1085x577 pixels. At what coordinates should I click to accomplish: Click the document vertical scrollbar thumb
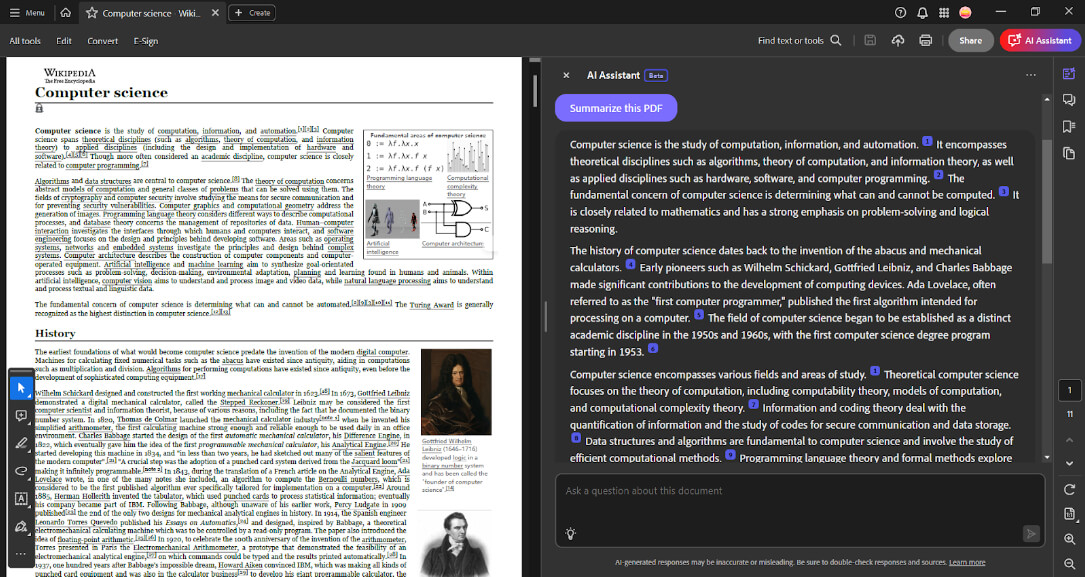534,91
